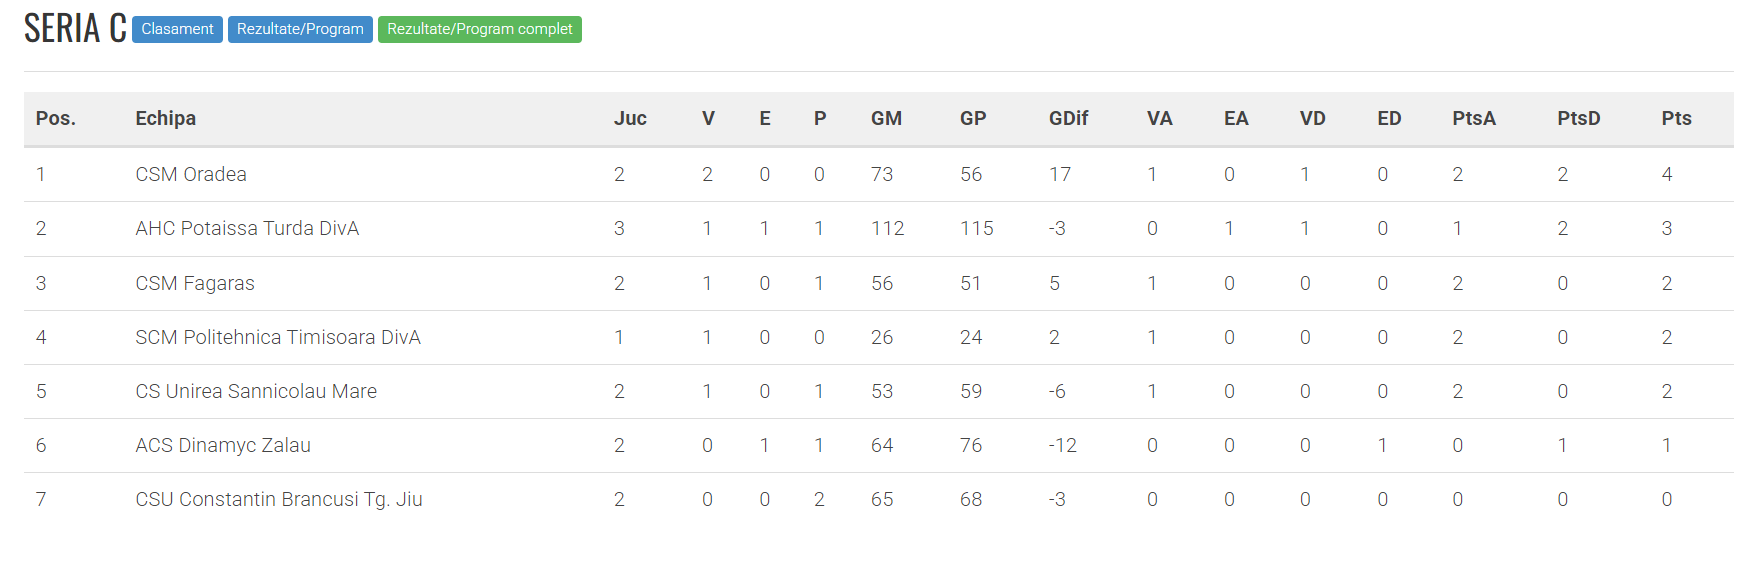Click the Clasament button

pos(177,29)
